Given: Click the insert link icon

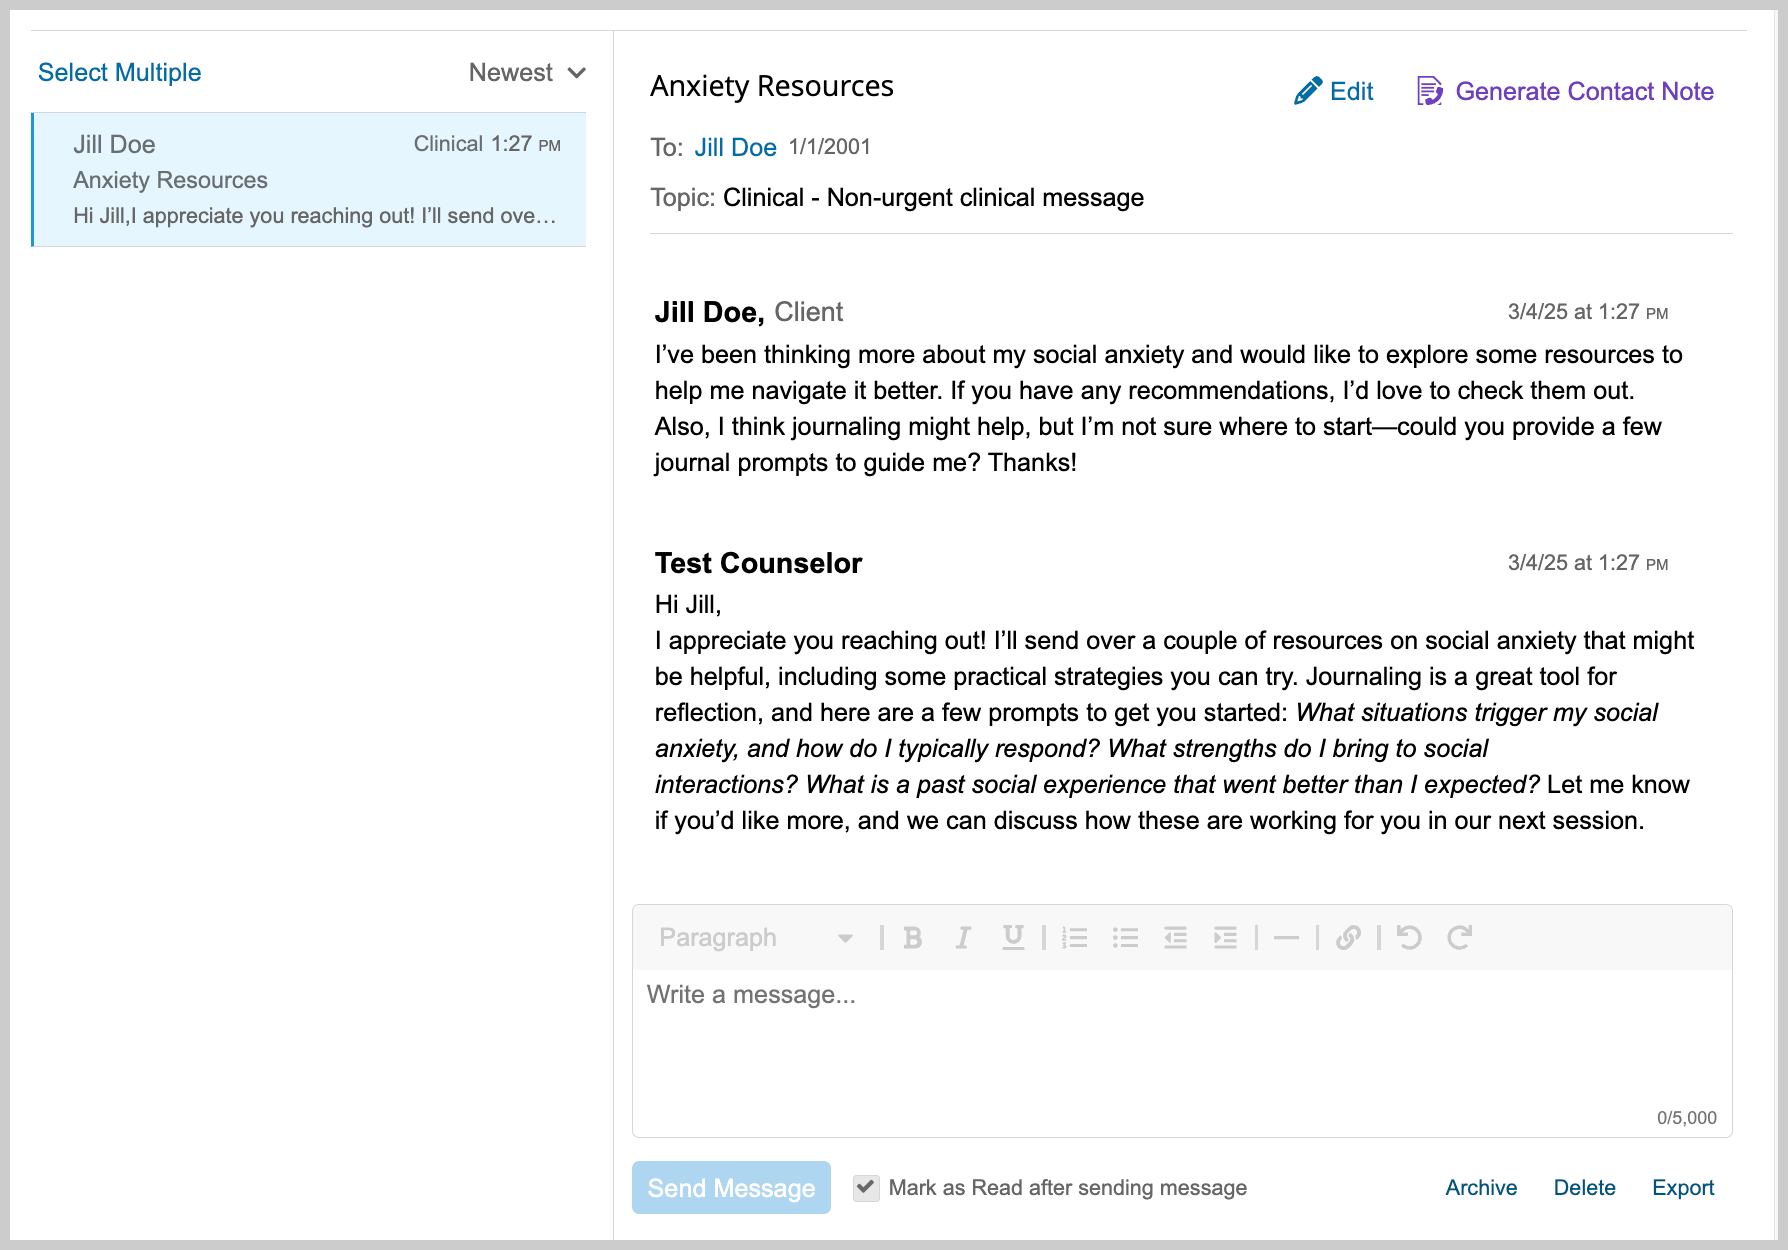Looking at the screenshot, I should [x=1348, y=938].
